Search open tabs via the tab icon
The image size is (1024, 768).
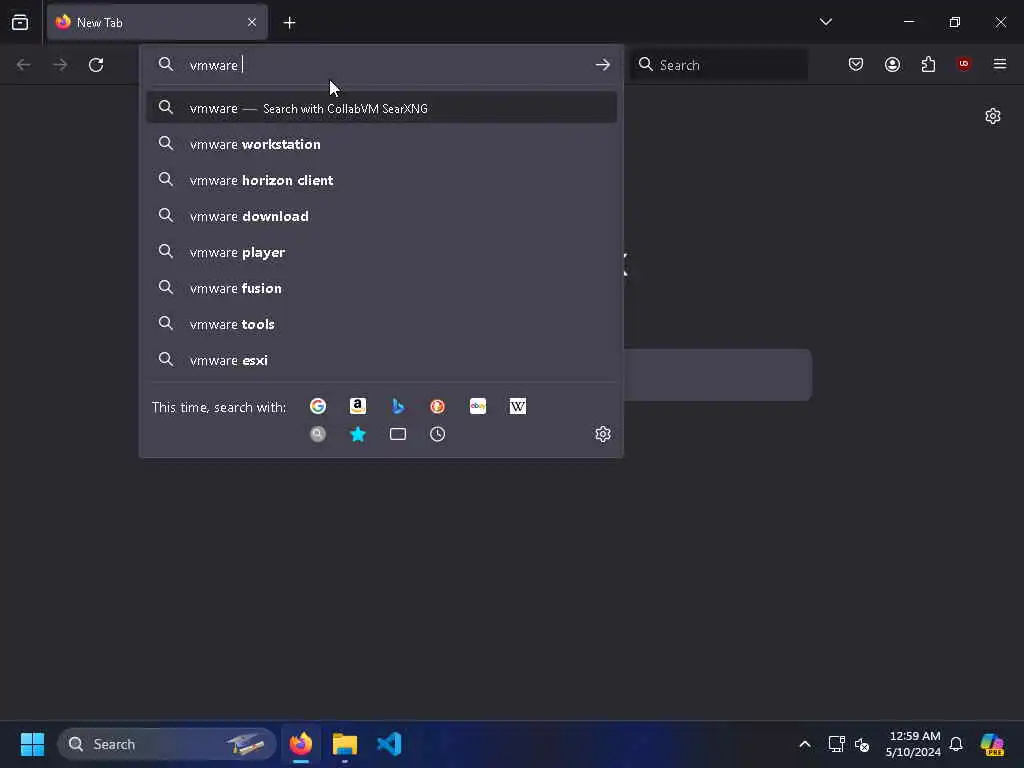point(398,434)
